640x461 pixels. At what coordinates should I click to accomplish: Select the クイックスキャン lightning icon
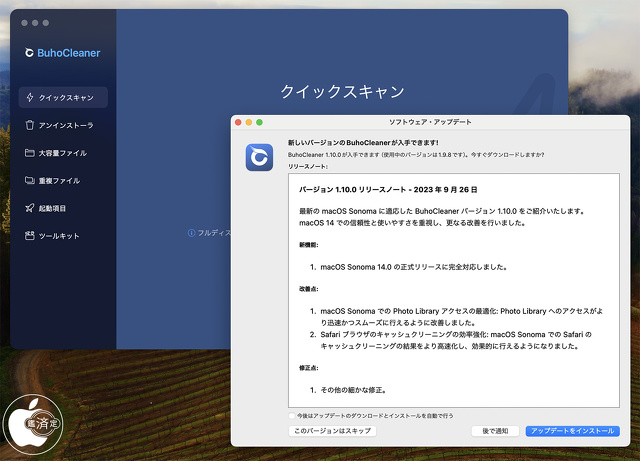pos(30,97)
